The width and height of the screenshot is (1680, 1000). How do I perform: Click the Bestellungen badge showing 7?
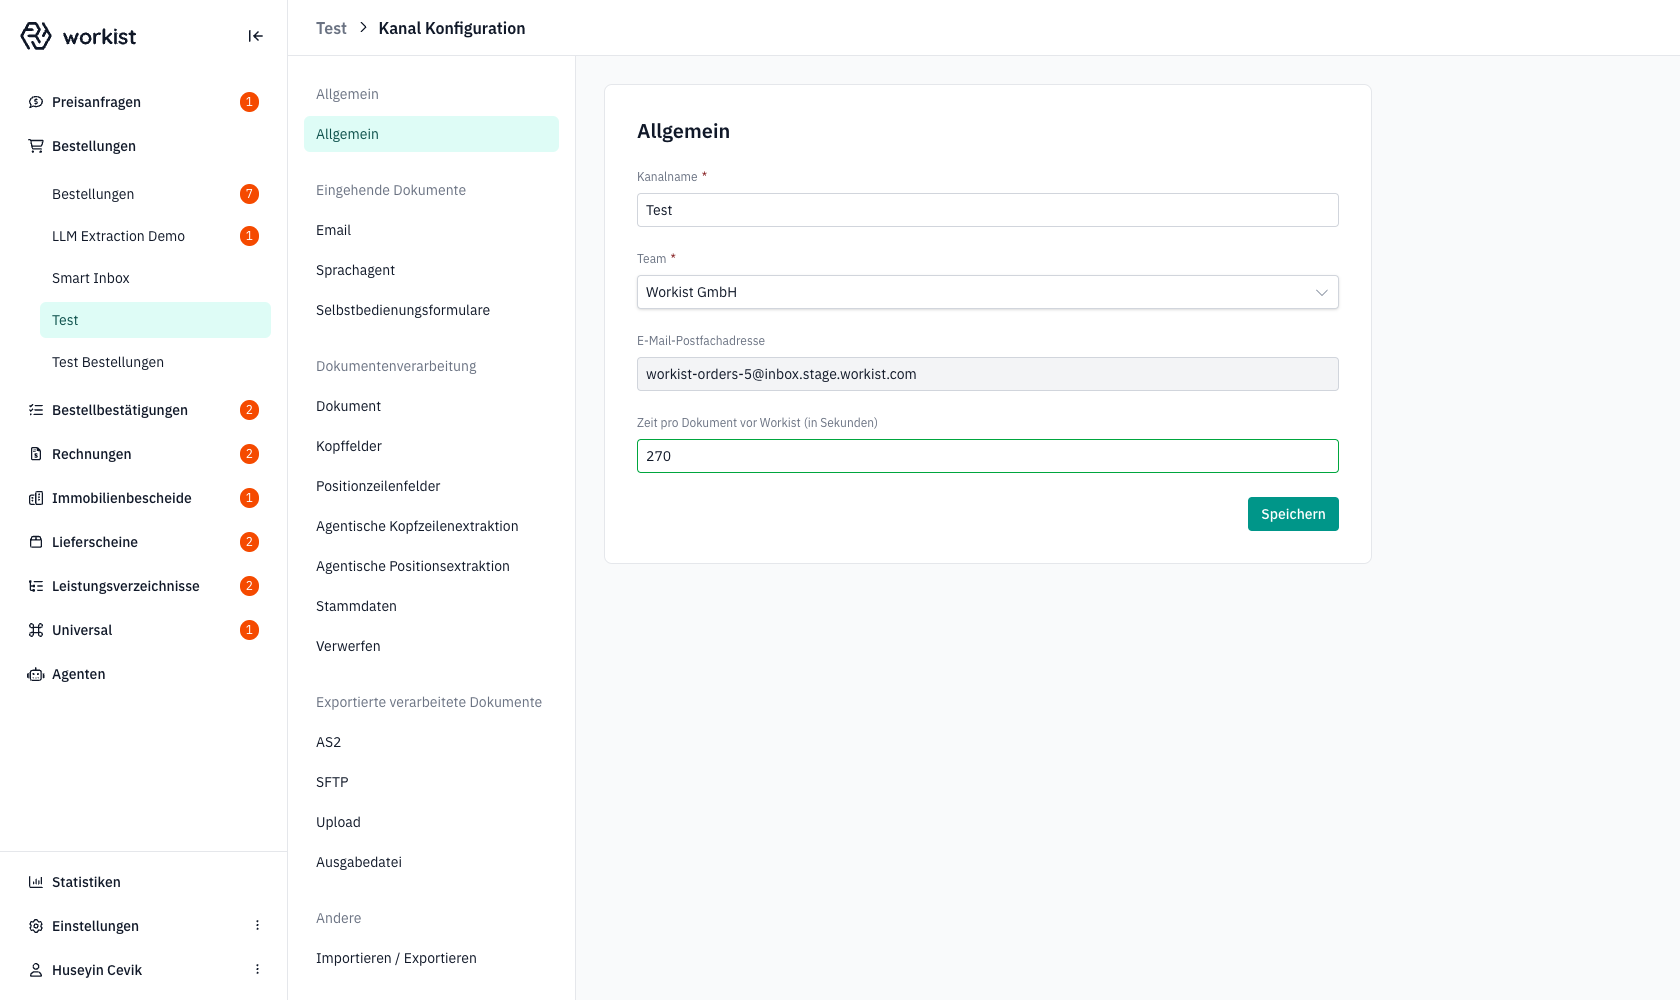click(x=249, y=194)
